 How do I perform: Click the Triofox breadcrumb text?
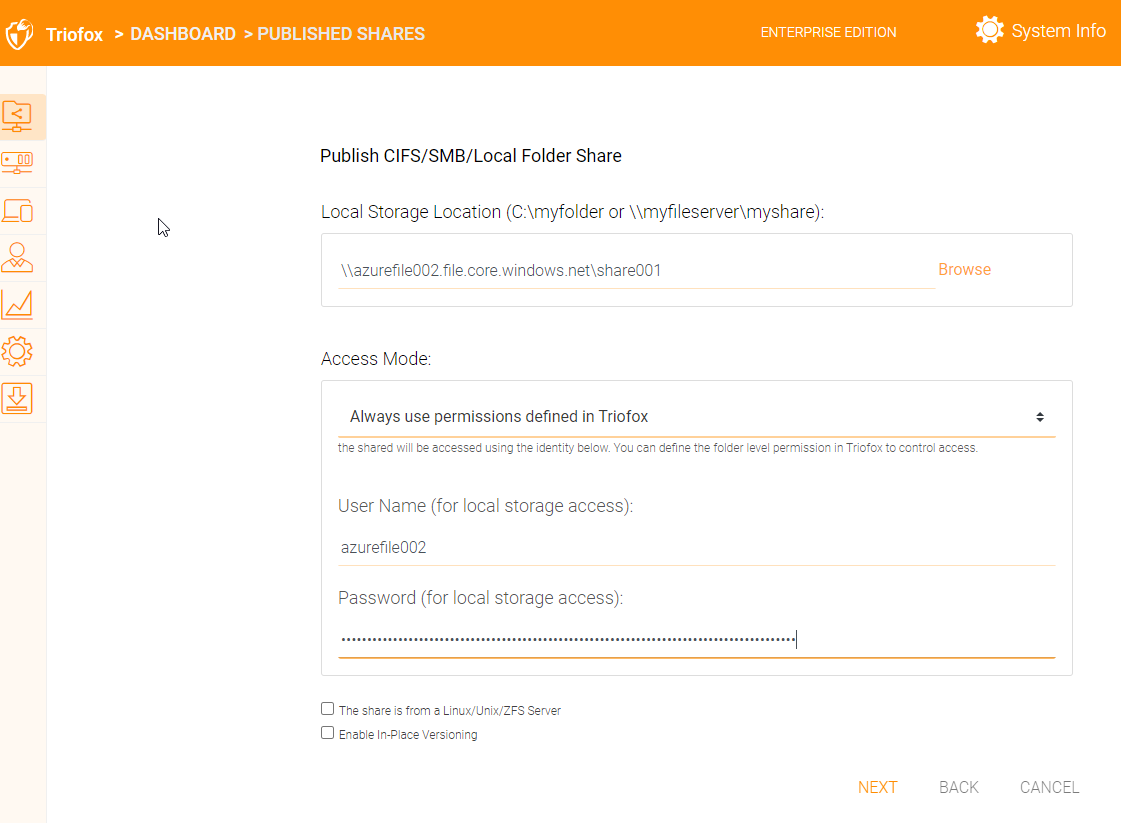74,34
